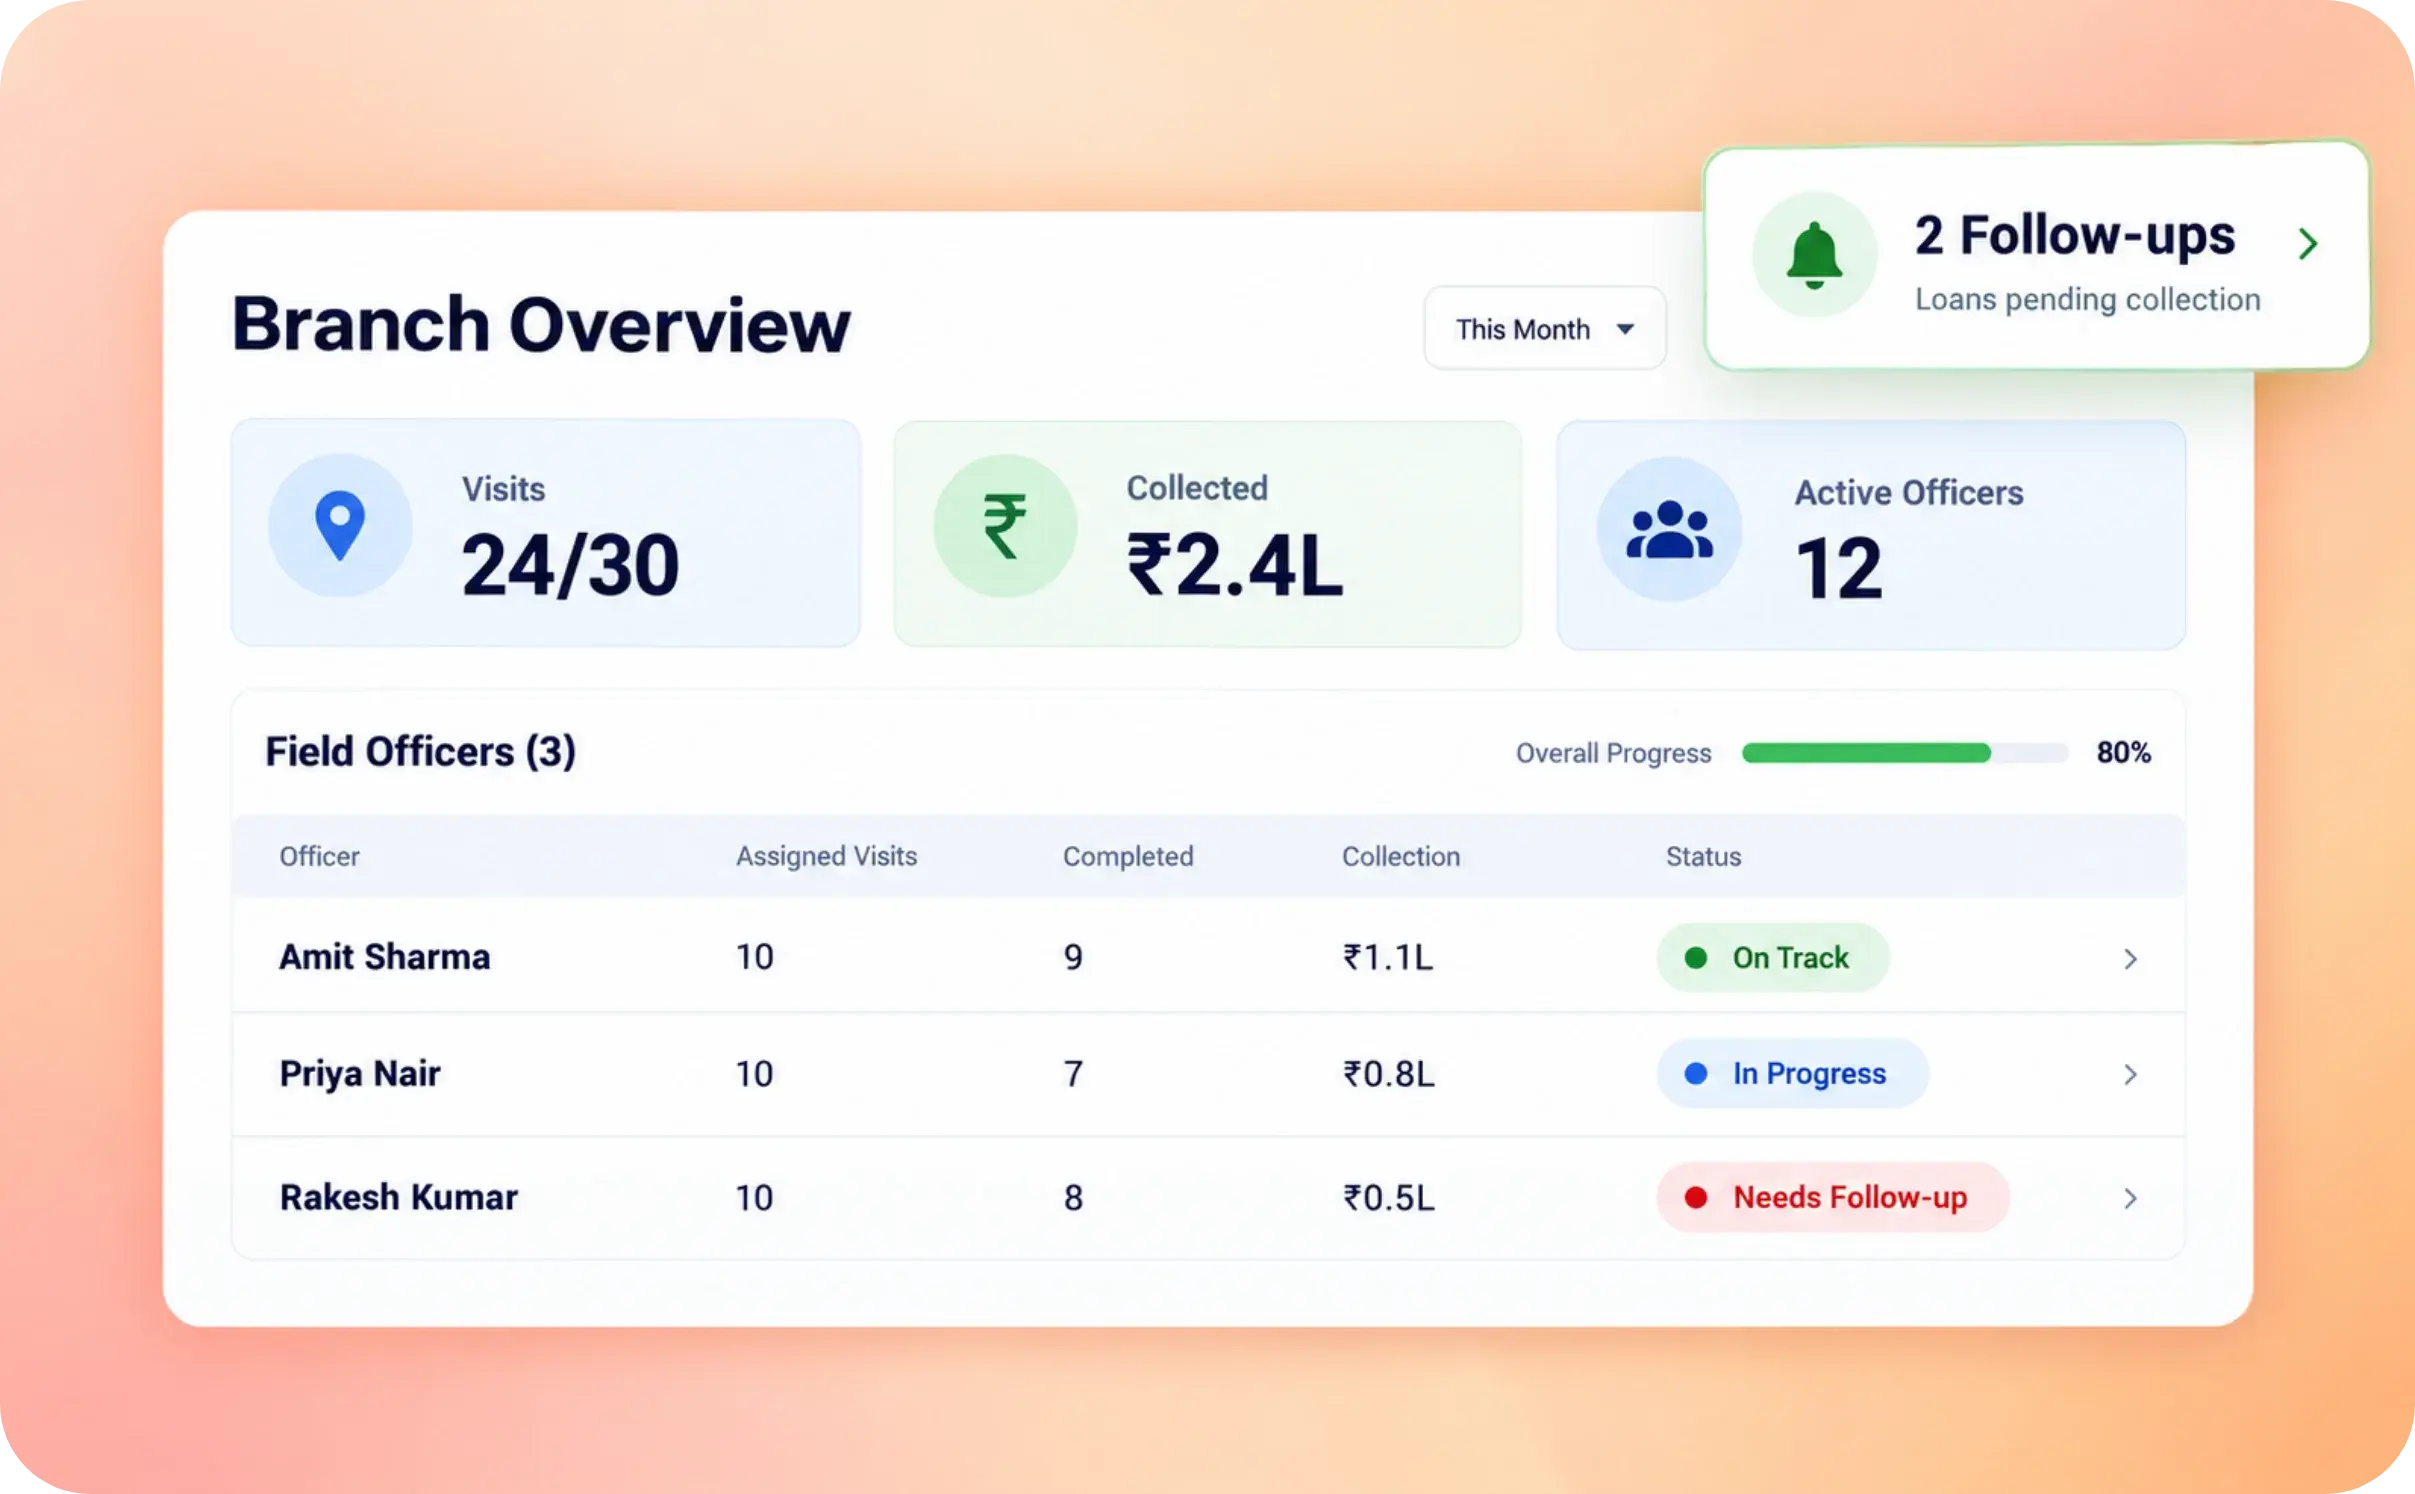
Task: Select the Active Officers count 12
Action: [1839, 568]
